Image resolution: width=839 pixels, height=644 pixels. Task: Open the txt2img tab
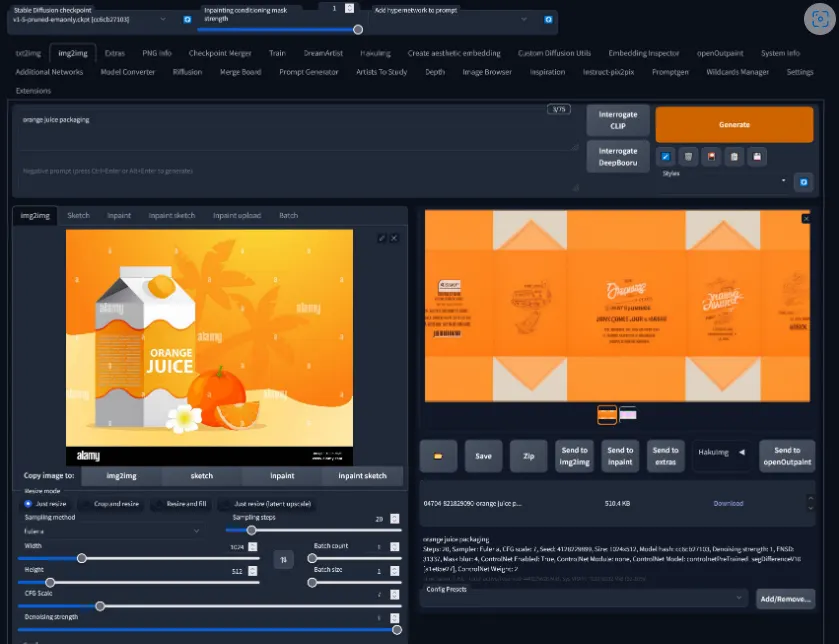[x=28, y=53]
